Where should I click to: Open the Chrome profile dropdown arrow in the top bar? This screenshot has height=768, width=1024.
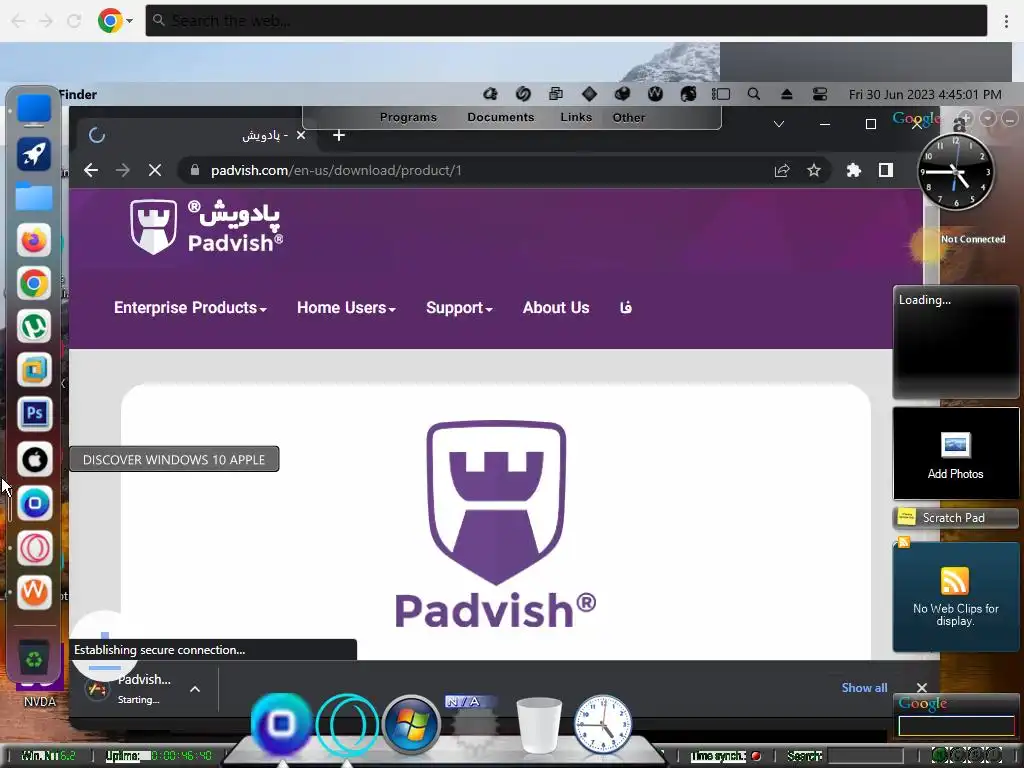(x=129, y=21)
